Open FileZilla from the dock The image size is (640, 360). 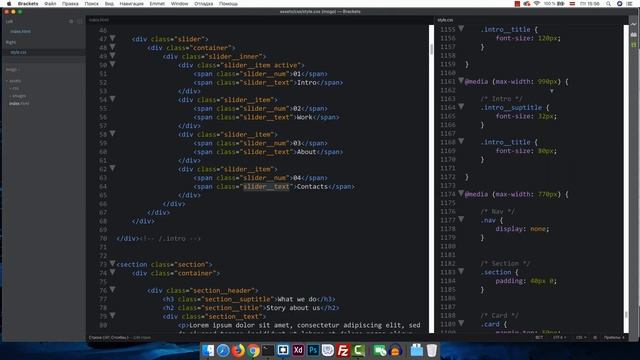coord(343,350)
